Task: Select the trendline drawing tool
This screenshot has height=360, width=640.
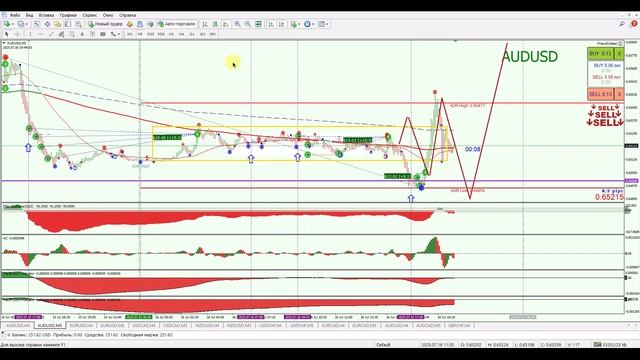Action: (x=51, y=34)
